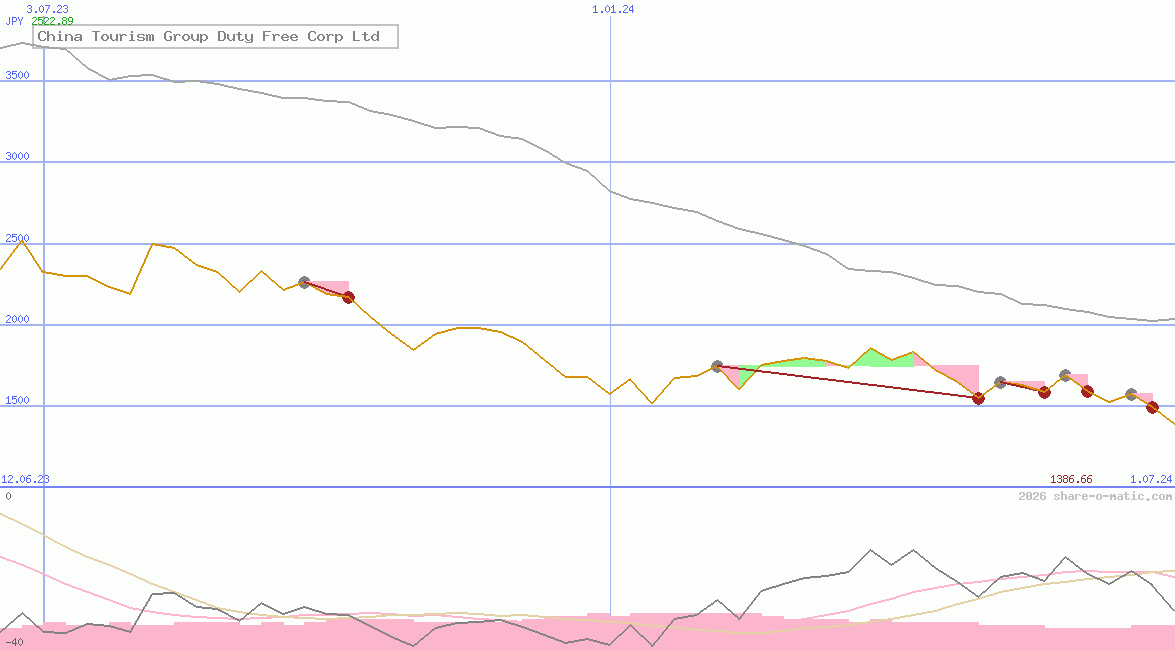Click the first grey entry marker near 2250
This screenshot has width=1175, height=650.
304,283
